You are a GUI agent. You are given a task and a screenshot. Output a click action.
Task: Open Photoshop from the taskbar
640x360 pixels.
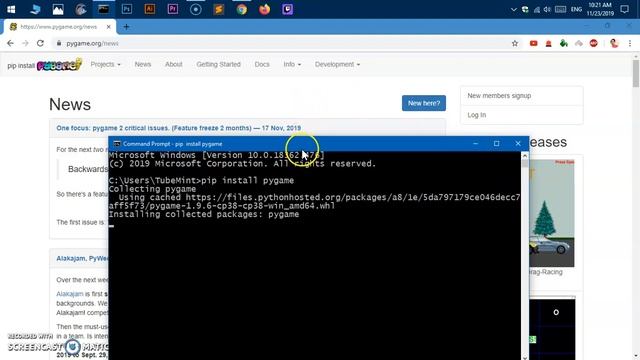(127, 9)
